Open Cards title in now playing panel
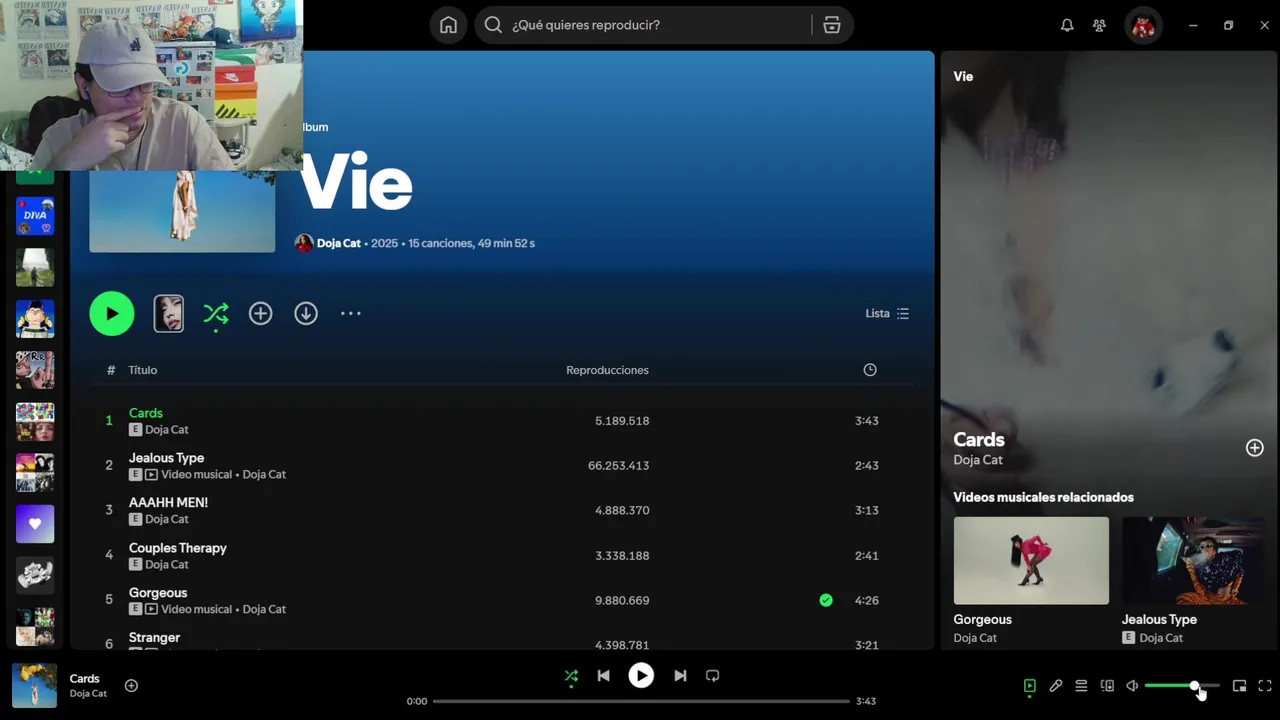The width and height of the screenshot is (1280, 720). click(979, 439)
